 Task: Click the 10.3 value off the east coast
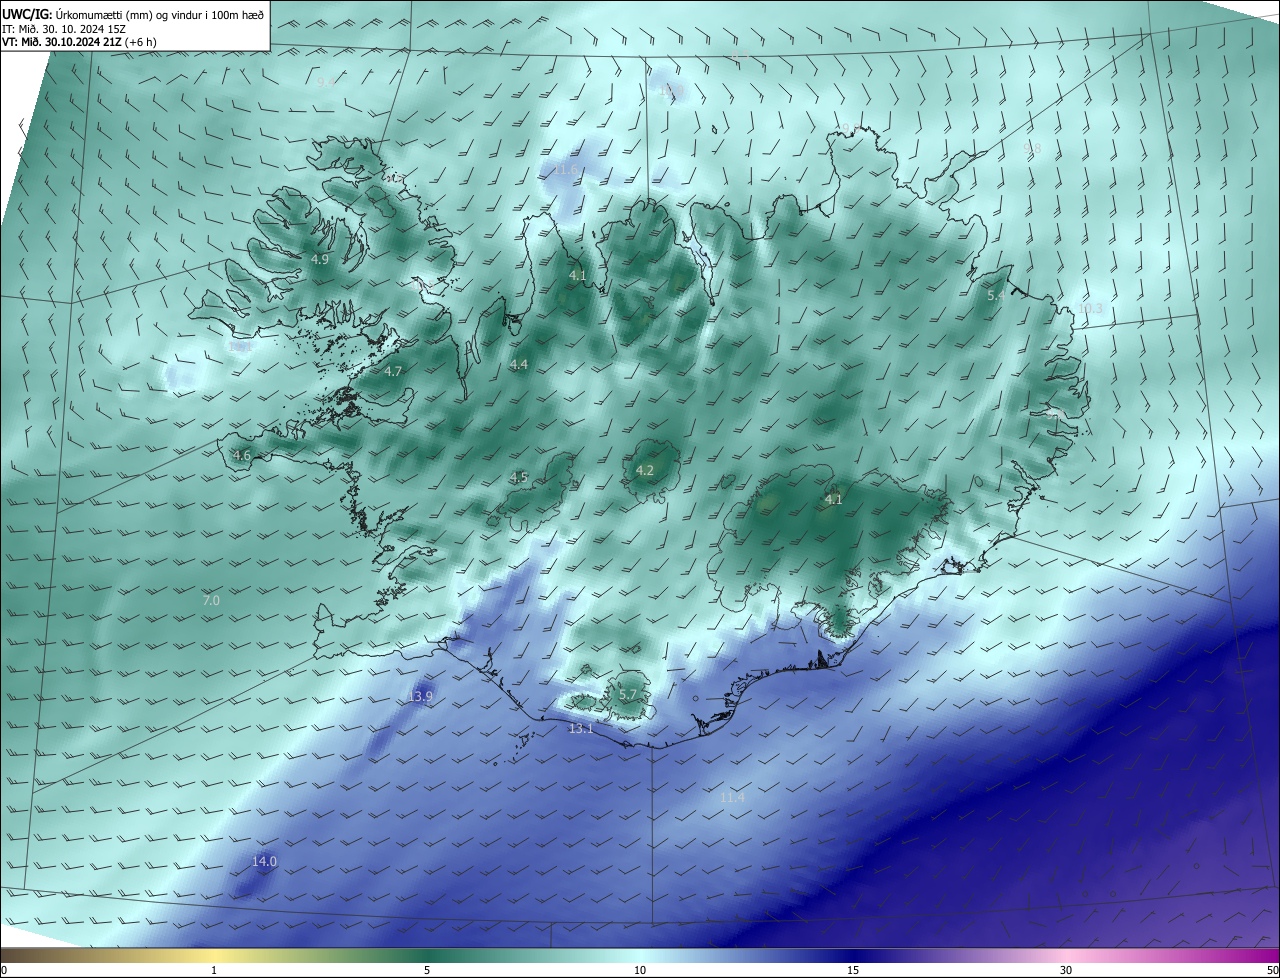click(1091, 309)
